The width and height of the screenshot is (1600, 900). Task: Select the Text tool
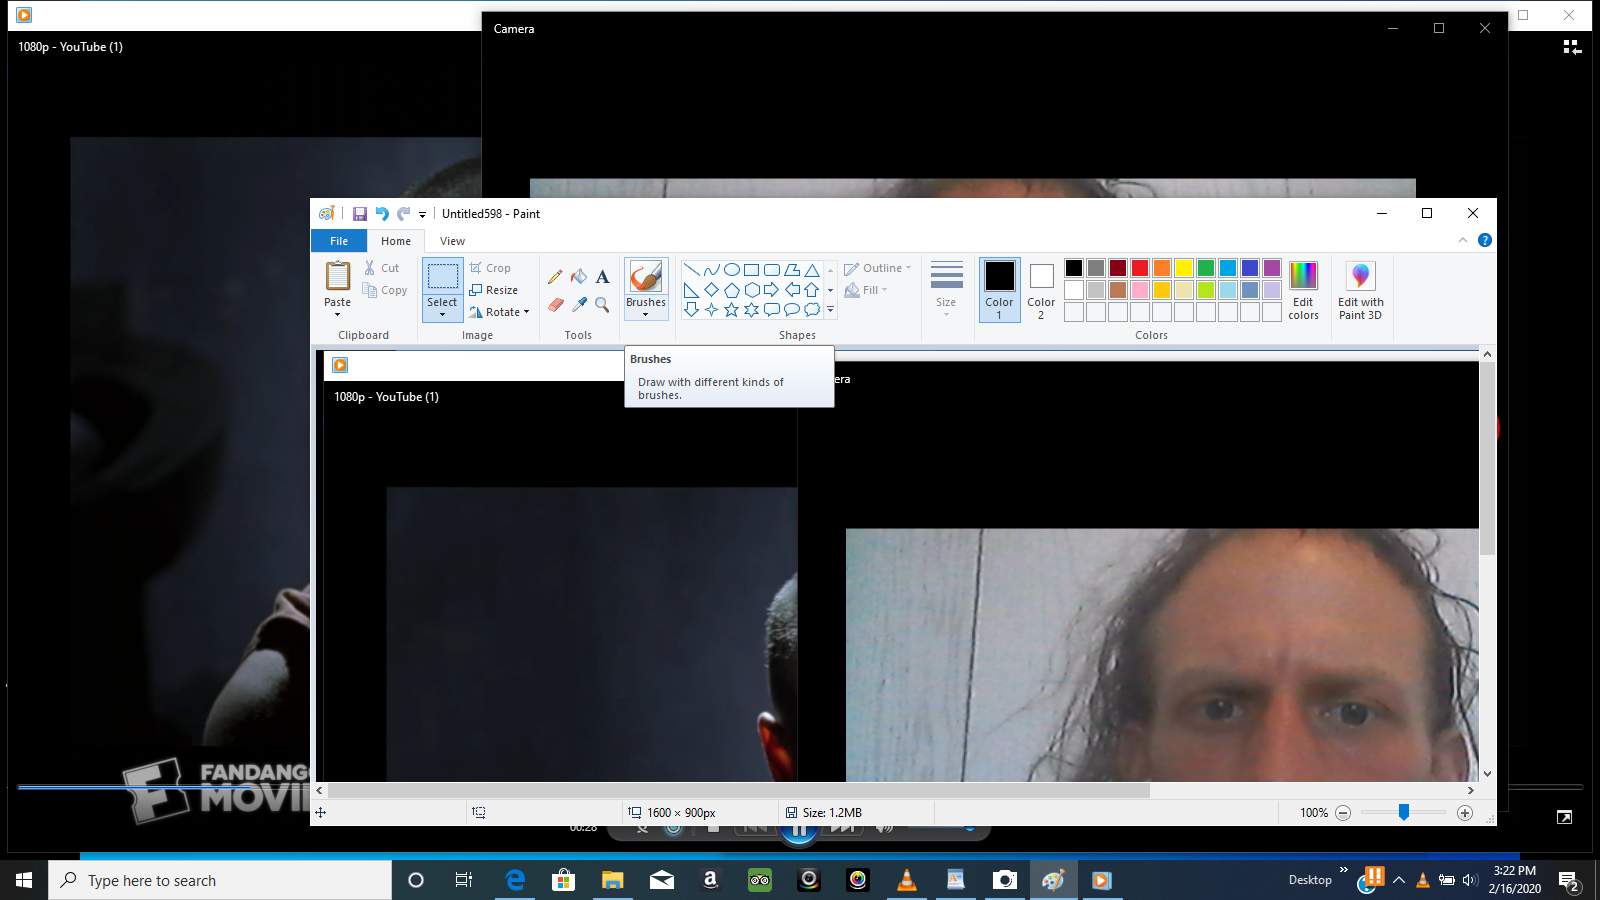(x=602, y=276)
